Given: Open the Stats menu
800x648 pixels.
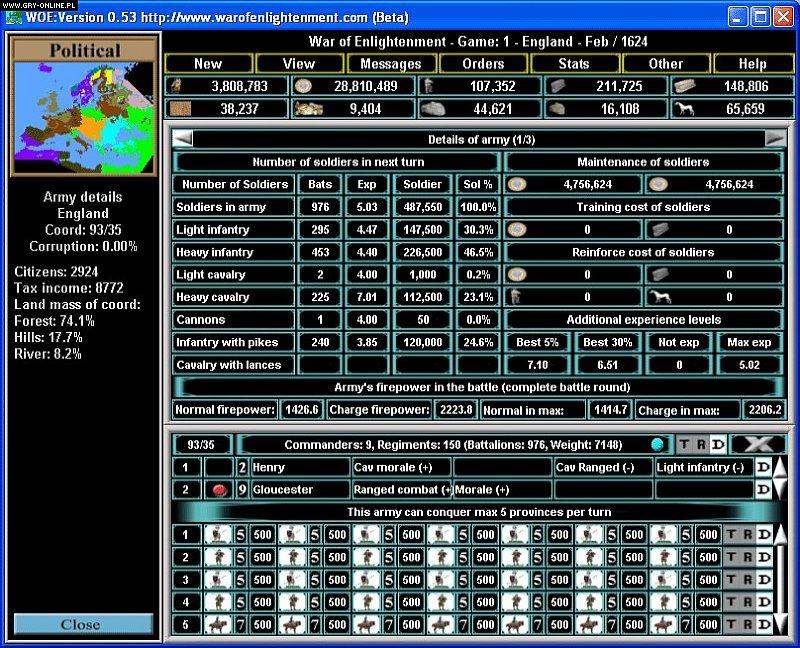Looking at the screenshot, I should pos(574,63).
